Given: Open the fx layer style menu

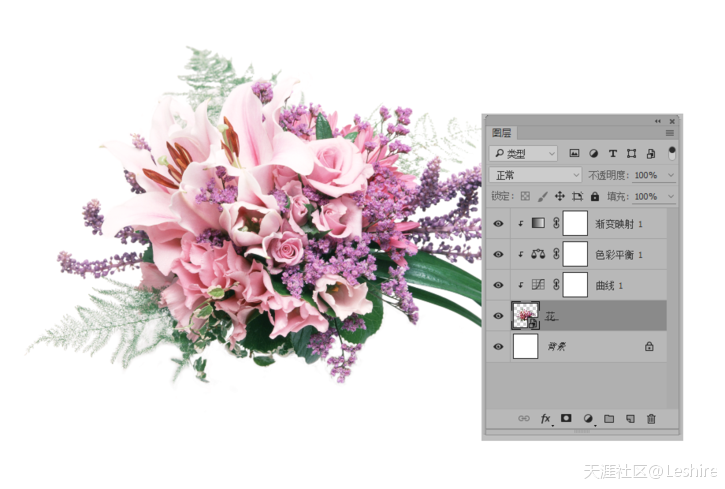Looking at the screenshot, I should [x=546, y=418].
